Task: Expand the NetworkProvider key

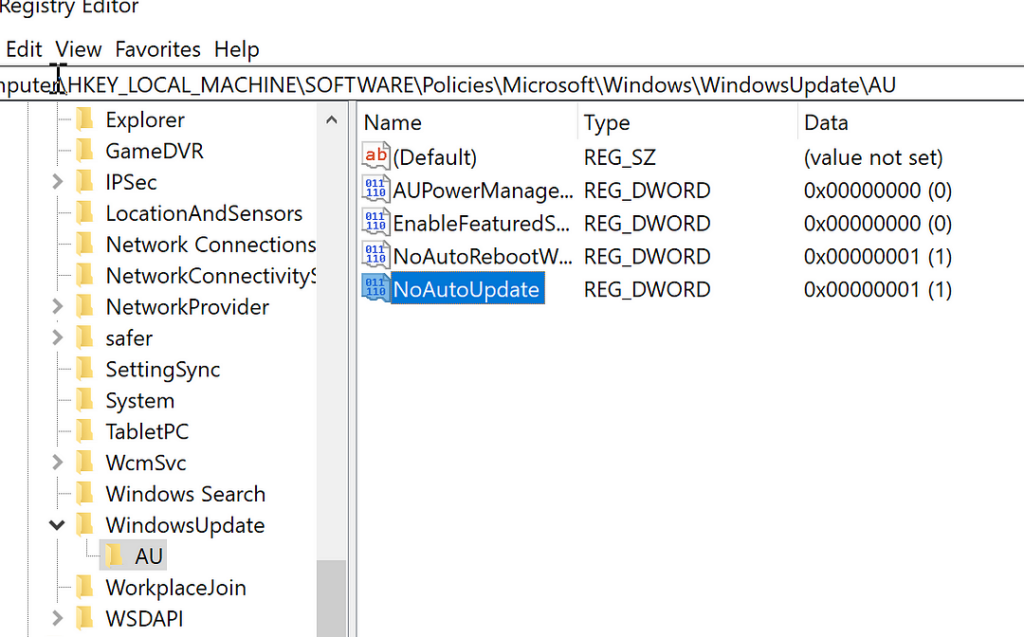Action: tap(57, 307)
